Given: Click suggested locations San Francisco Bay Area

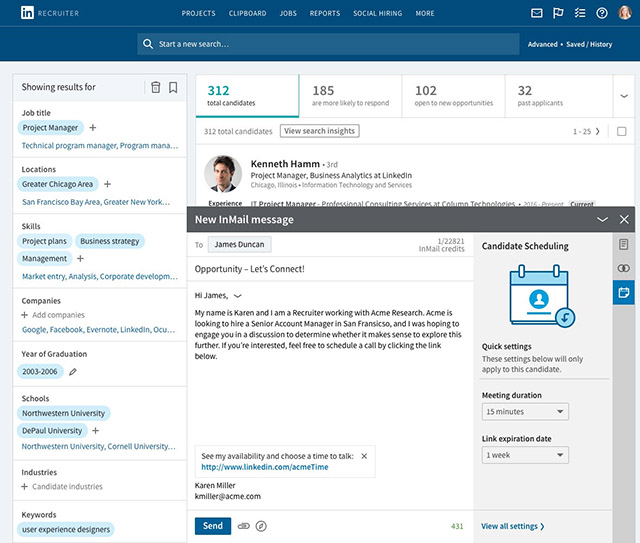Looking at the screenshot, I should coord(61,202).
